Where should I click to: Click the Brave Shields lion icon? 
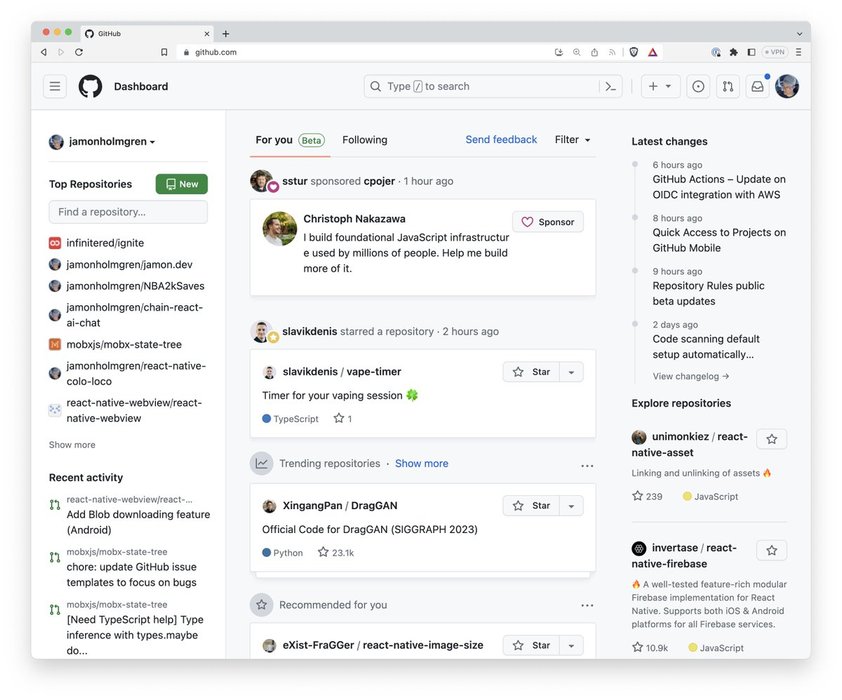tap(634, 52)
